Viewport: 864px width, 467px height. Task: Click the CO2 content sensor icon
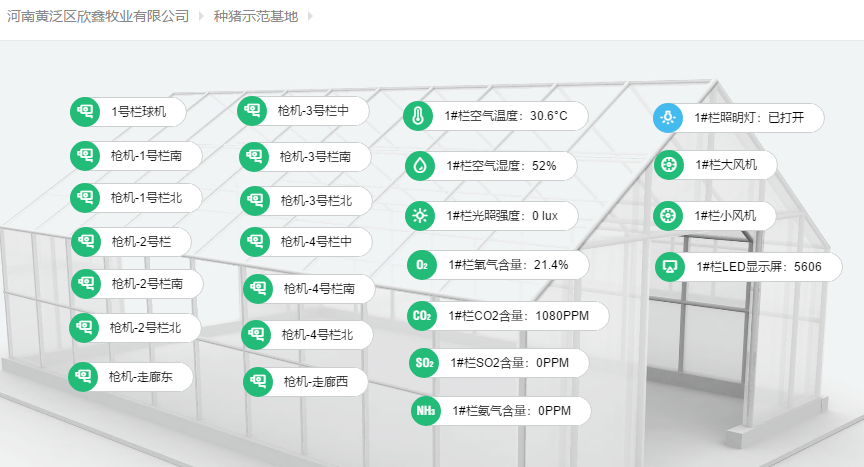(423, 316)
